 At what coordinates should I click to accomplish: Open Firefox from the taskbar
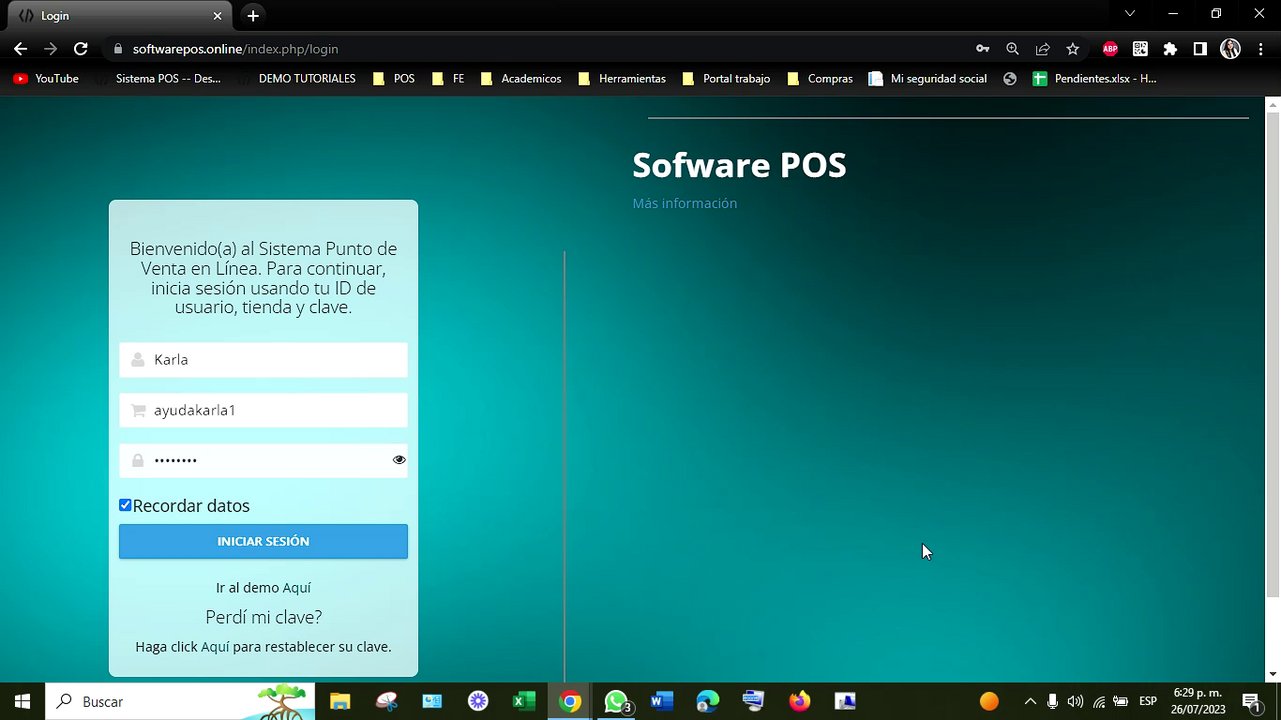click(799, 701)
